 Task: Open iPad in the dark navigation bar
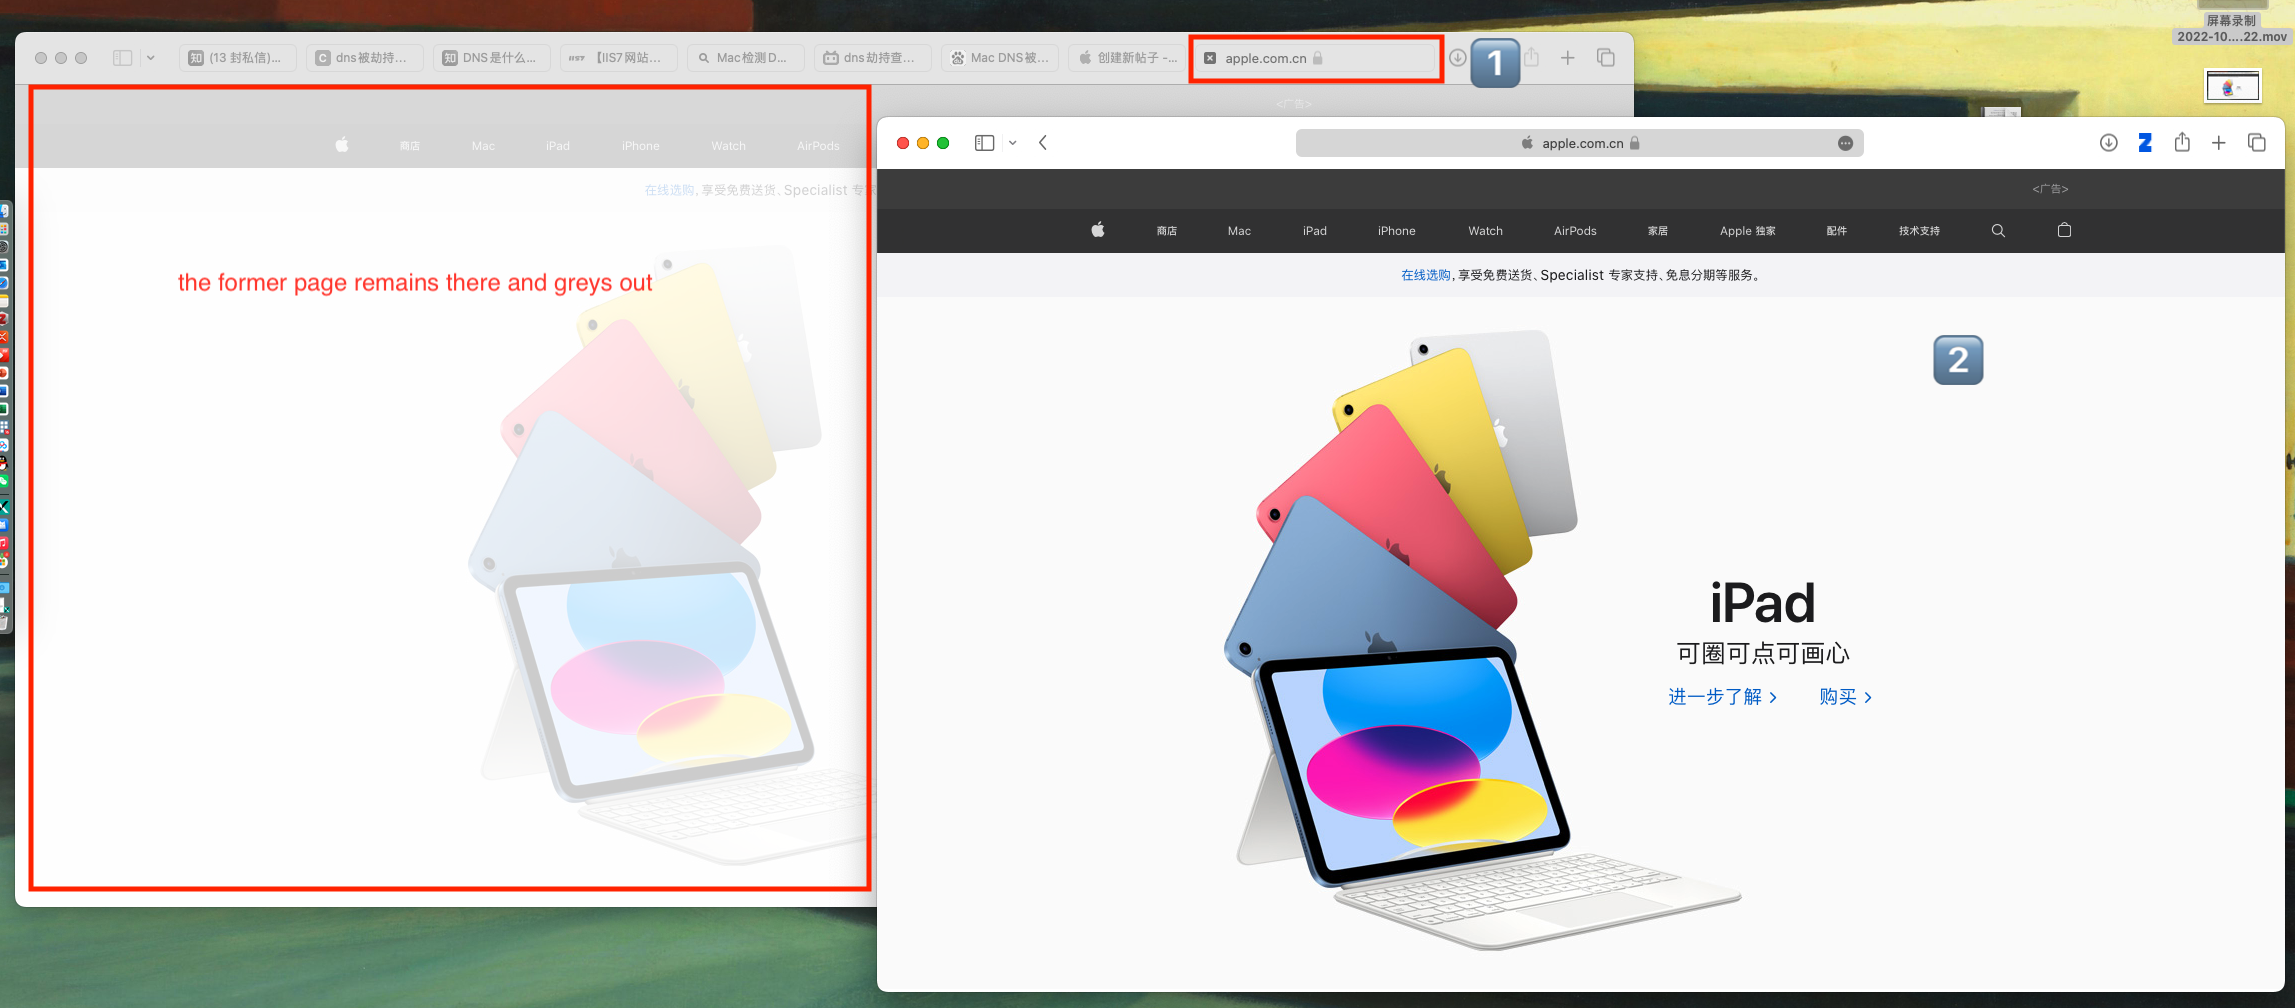tap(1315, 231)
